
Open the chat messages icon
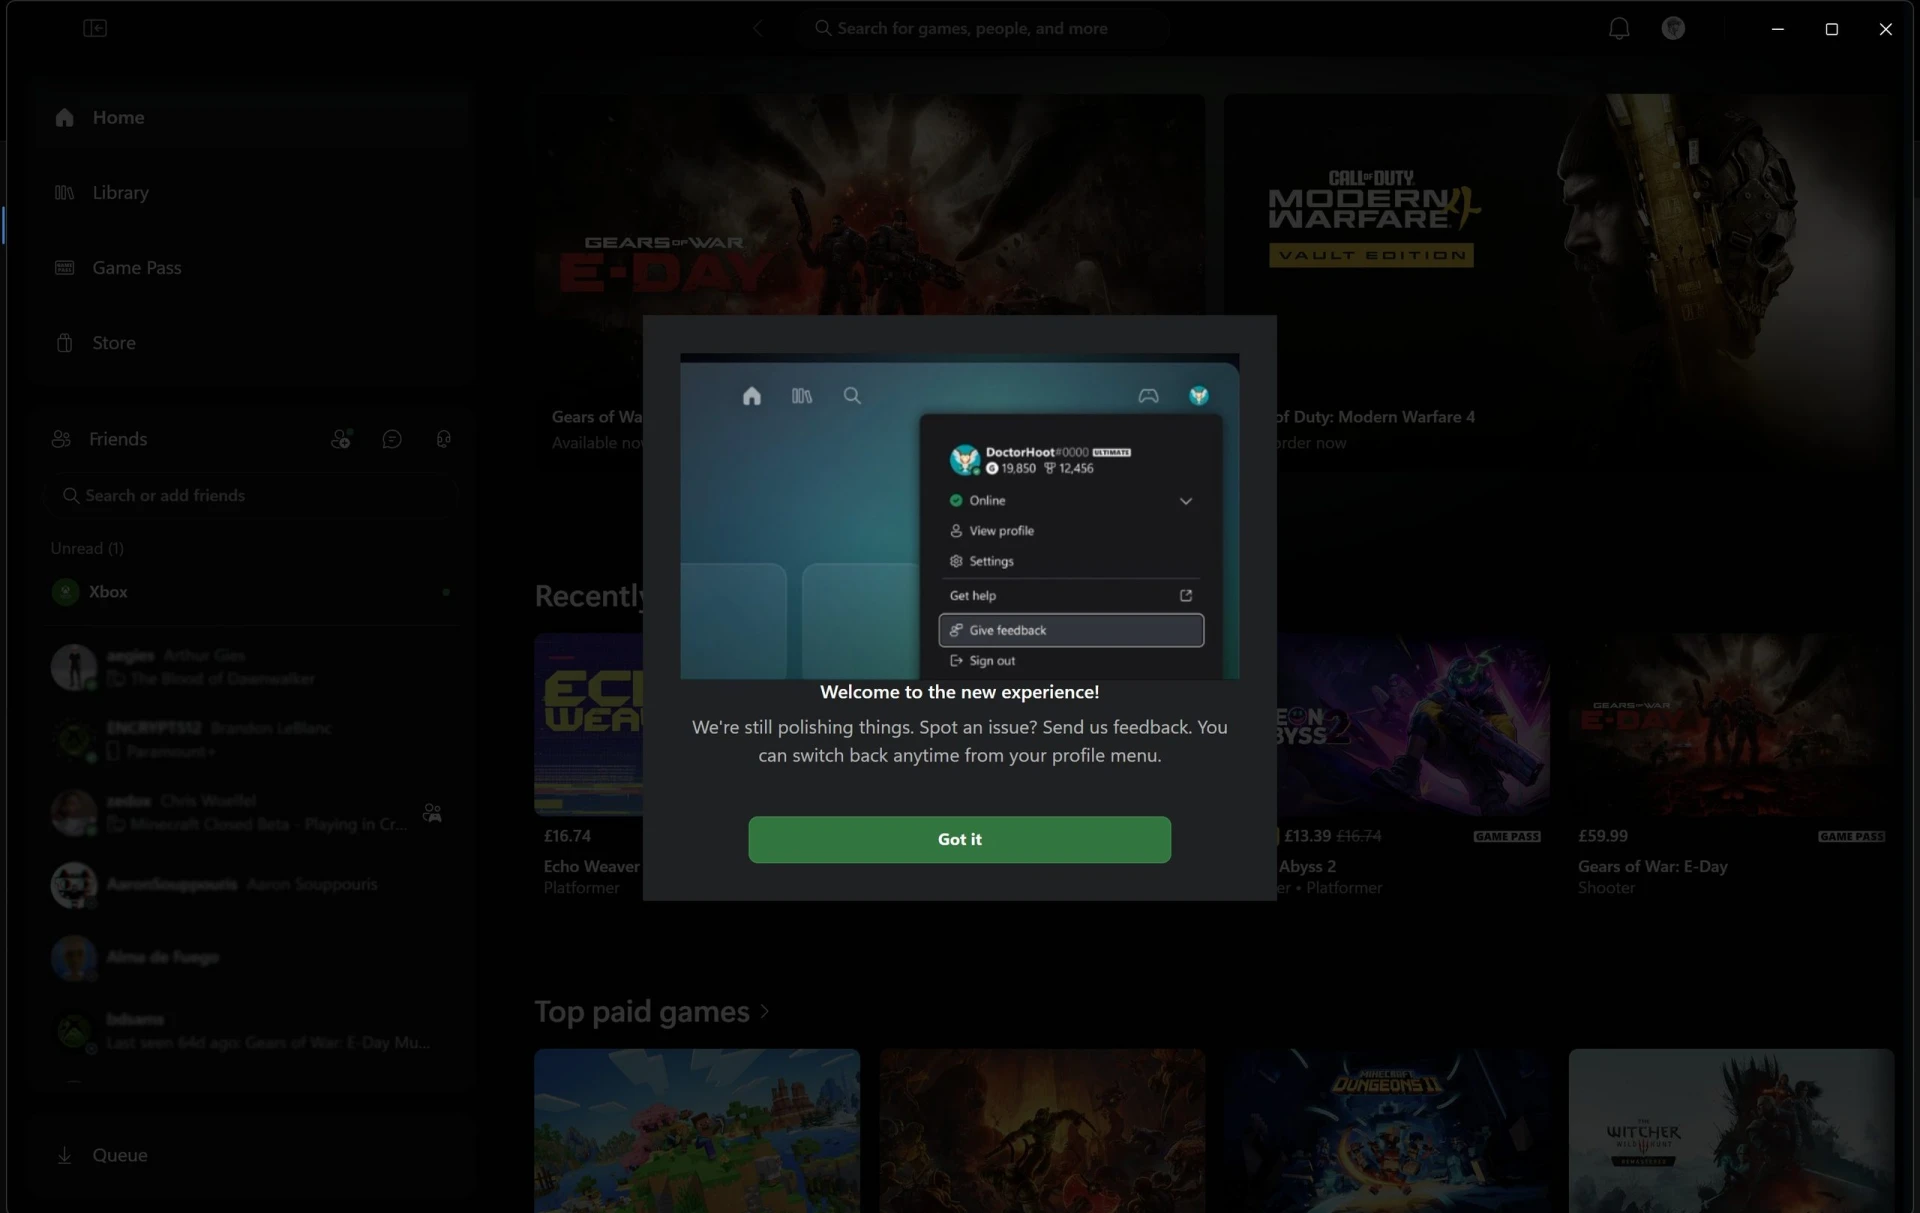tap(392, 439)
